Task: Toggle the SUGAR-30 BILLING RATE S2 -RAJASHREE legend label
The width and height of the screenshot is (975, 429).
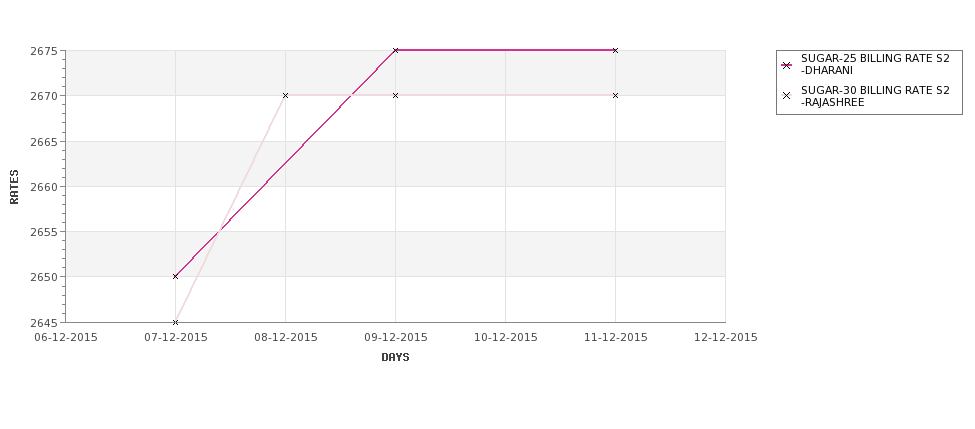Action: (x=876, y=96)
